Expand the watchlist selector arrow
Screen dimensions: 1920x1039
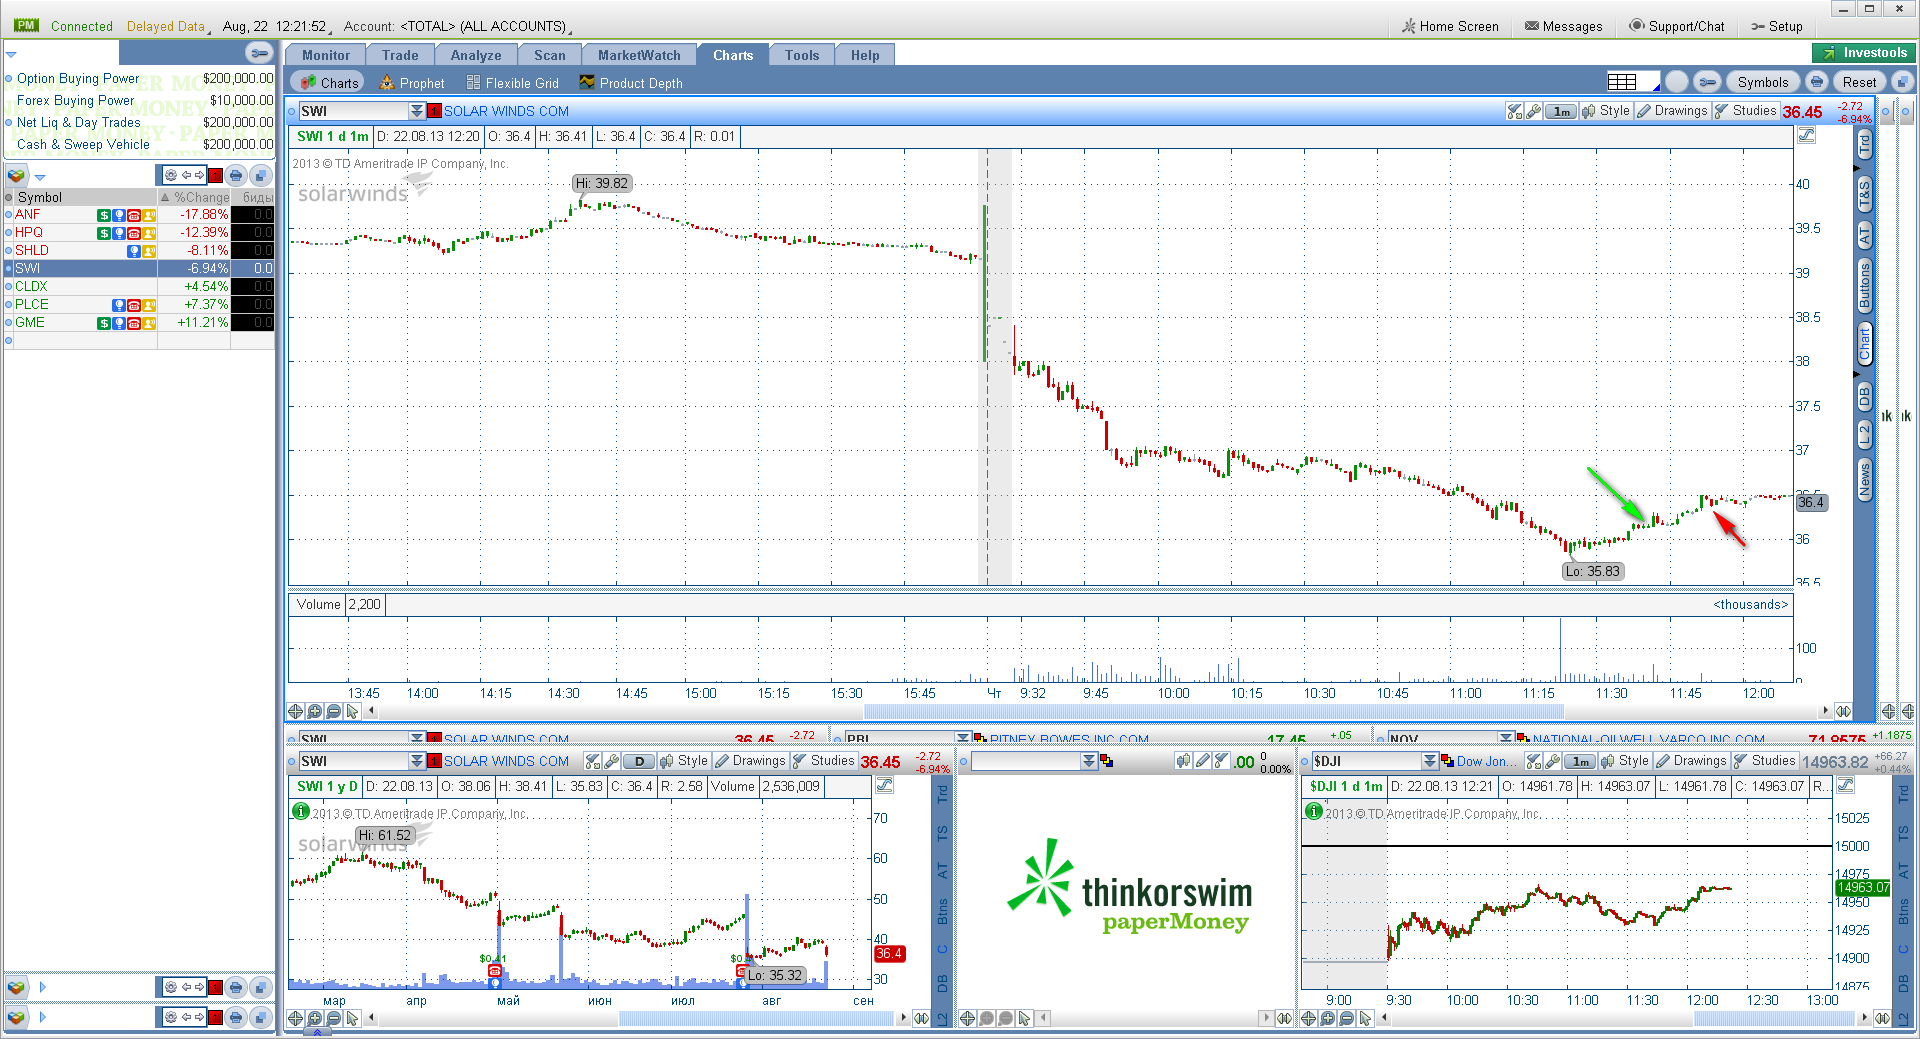point(40,177)
